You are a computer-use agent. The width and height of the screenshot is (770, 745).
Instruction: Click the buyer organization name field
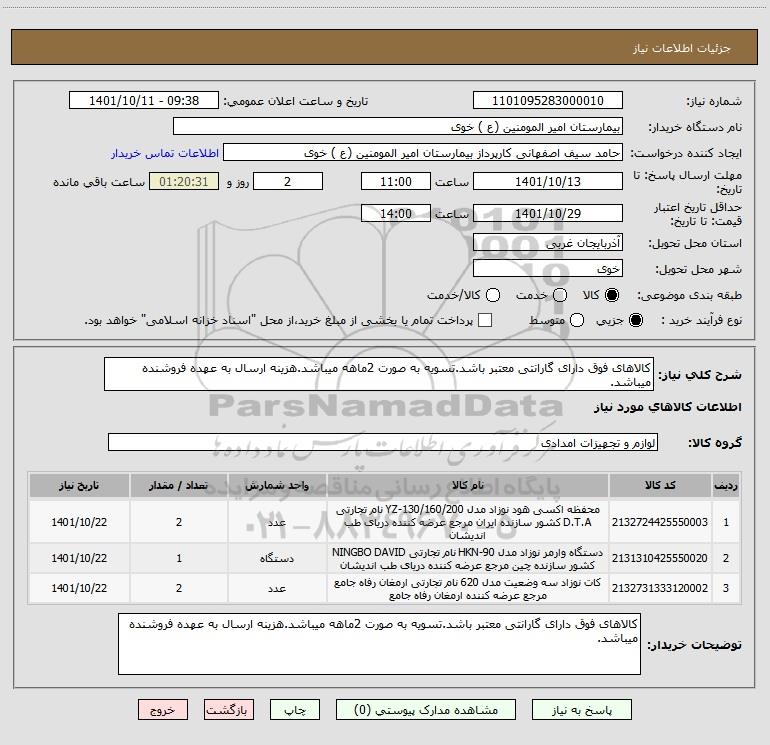coord(398,127)
